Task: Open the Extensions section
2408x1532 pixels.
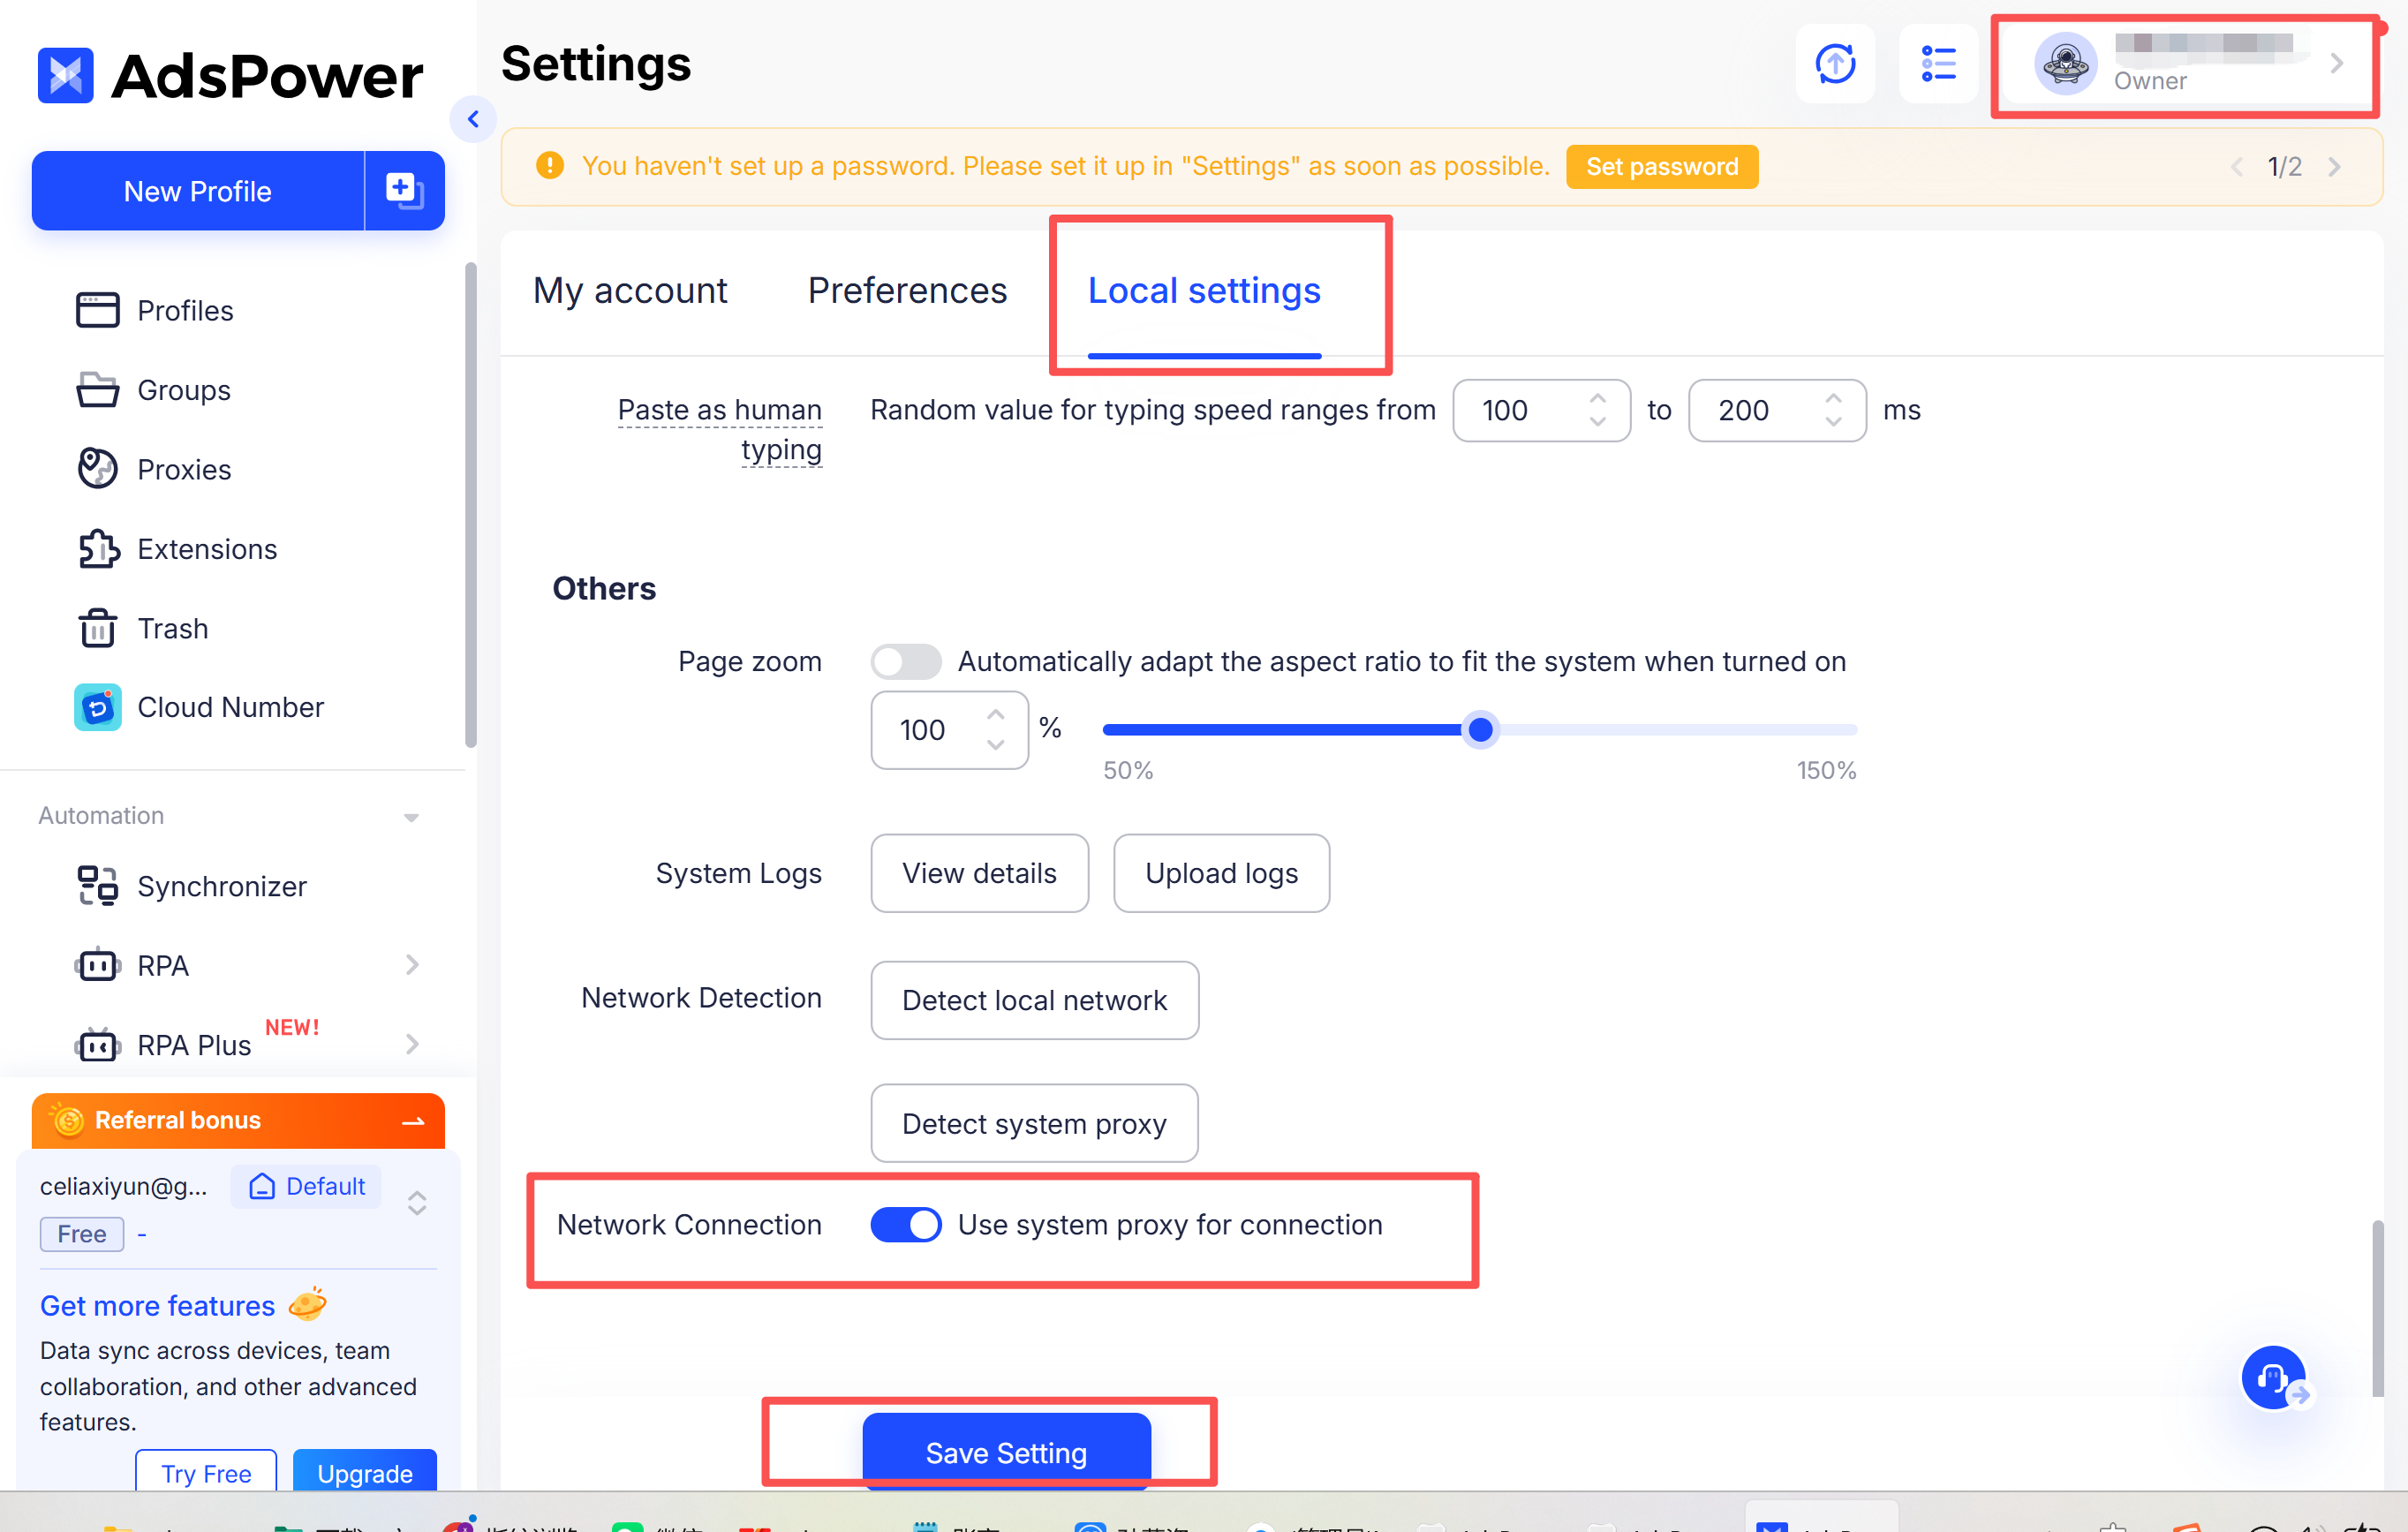Action: 206,548
